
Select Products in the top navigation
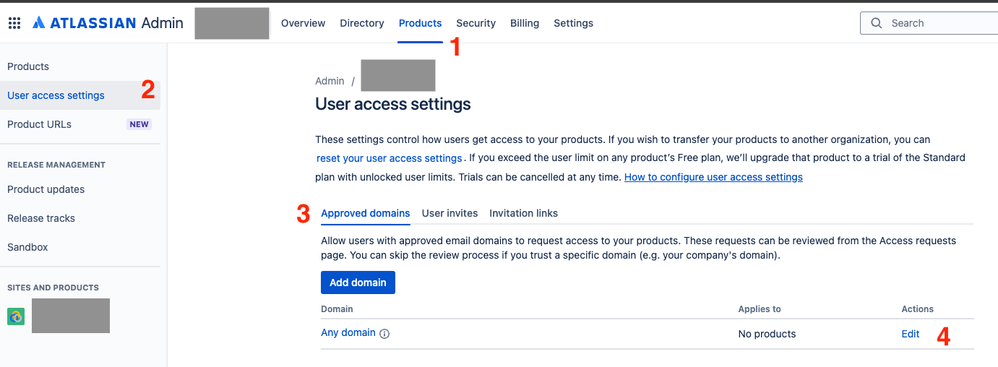(420, 23)
